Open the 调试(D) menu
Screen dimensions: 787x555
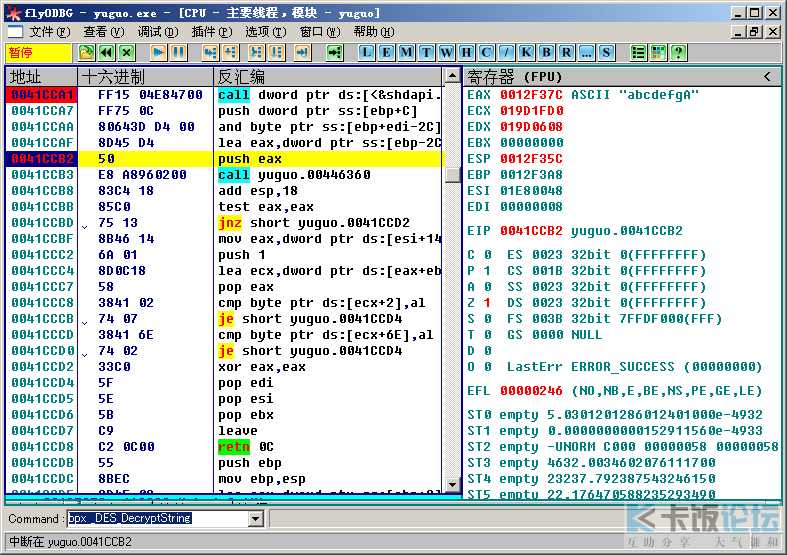point(158,32)
